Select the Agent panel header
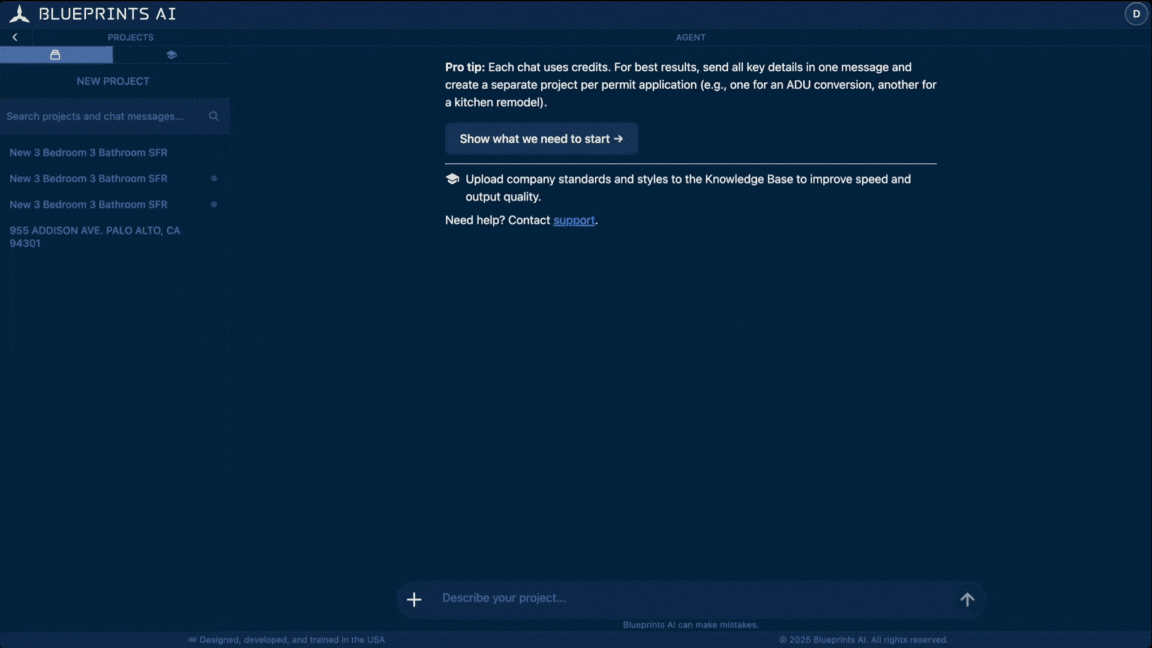 [690, 37]
